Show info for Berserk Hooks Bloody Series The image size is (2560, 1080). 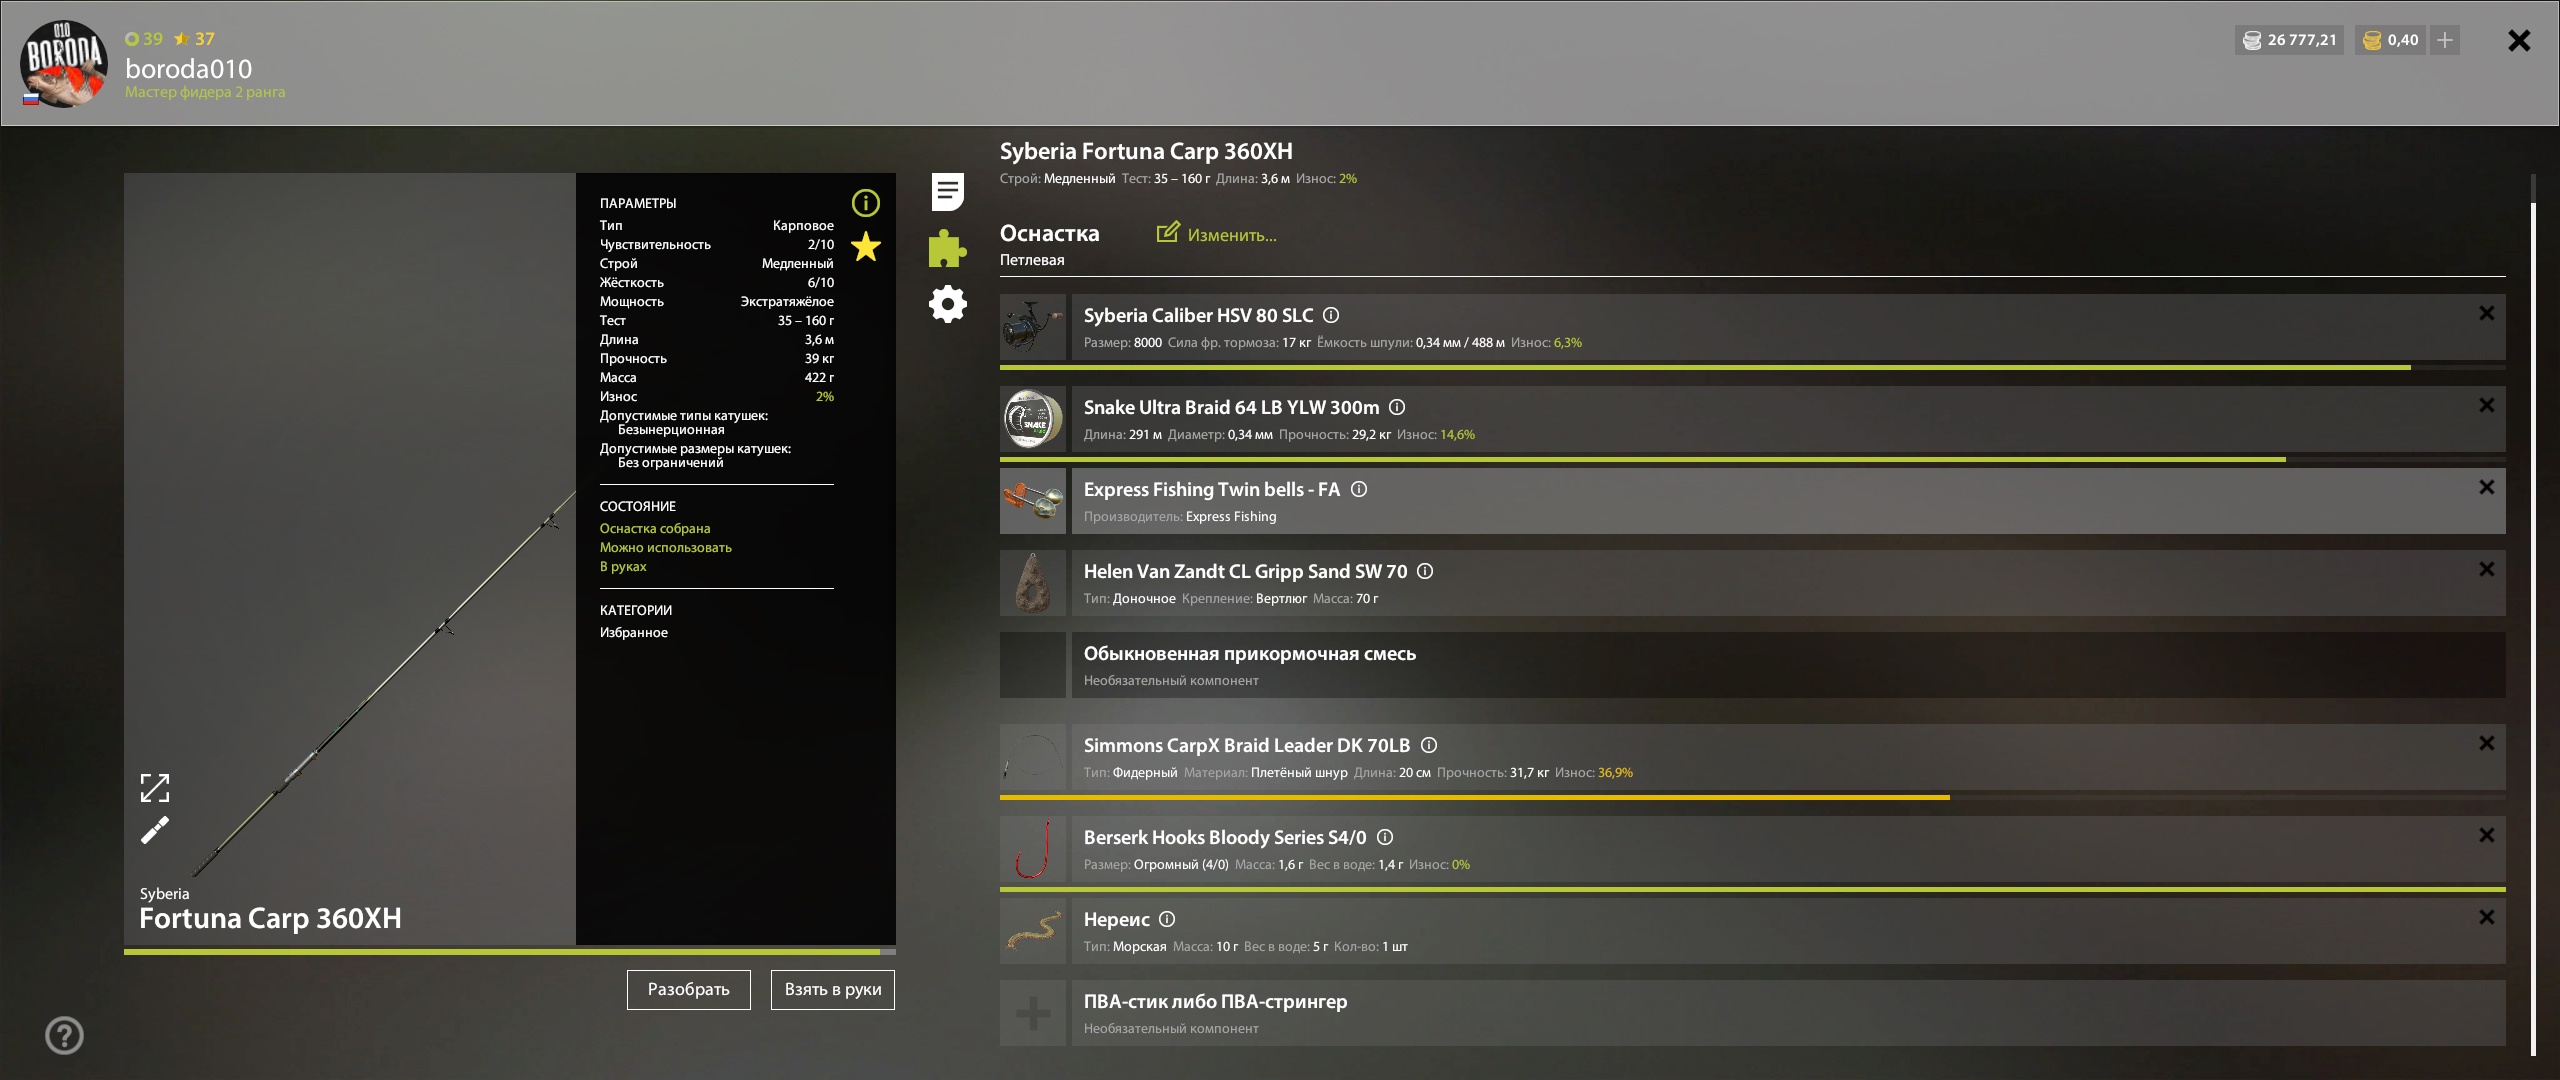pos(1385,837)
